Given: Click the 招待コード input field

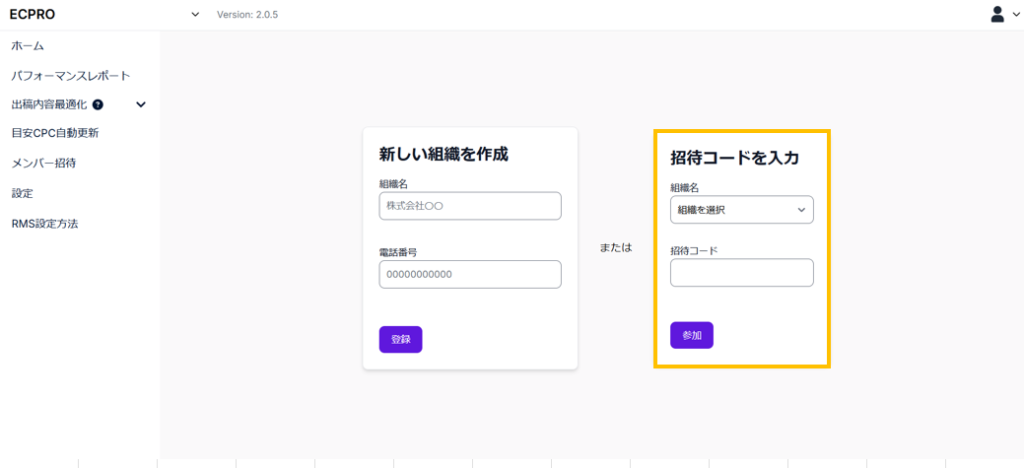Looking at the screenshot, I should 741,273.
